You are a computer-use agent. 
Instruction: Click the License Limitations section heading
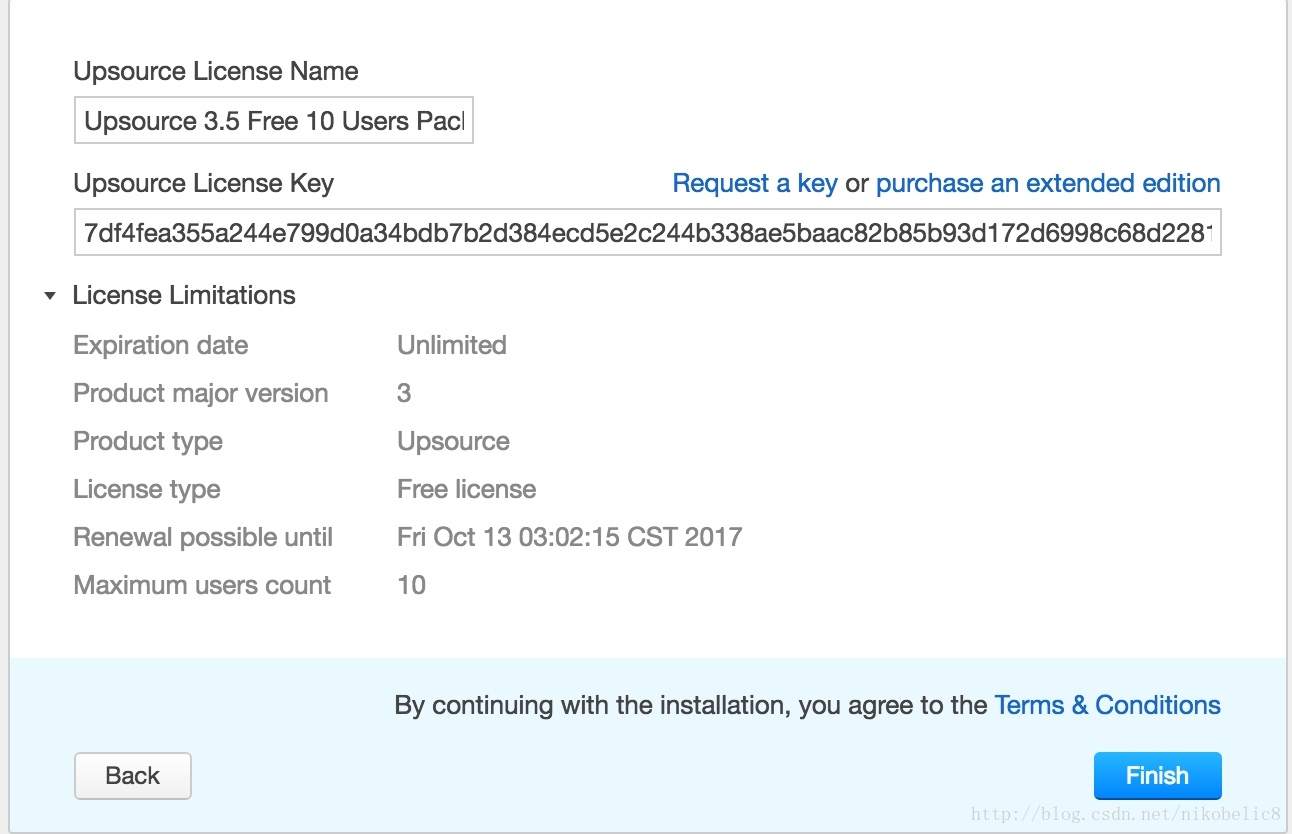(184, 295)
